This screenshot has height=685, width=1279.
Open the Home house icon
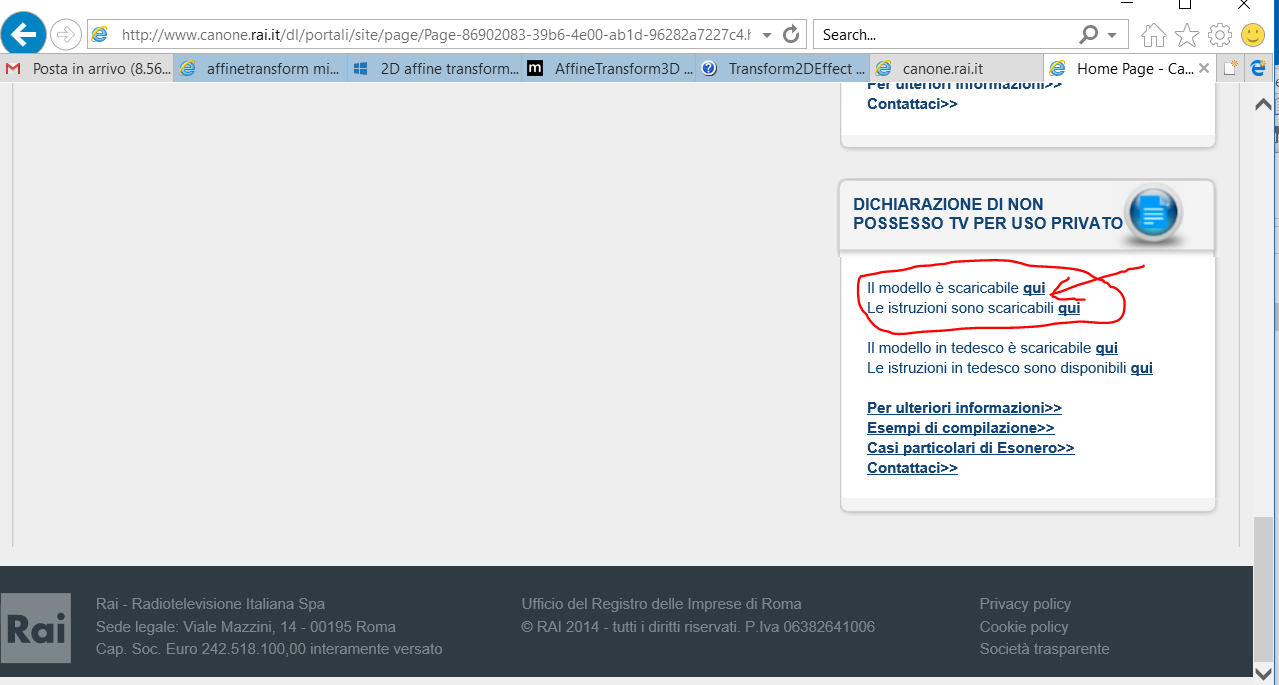coord(1153,36)
